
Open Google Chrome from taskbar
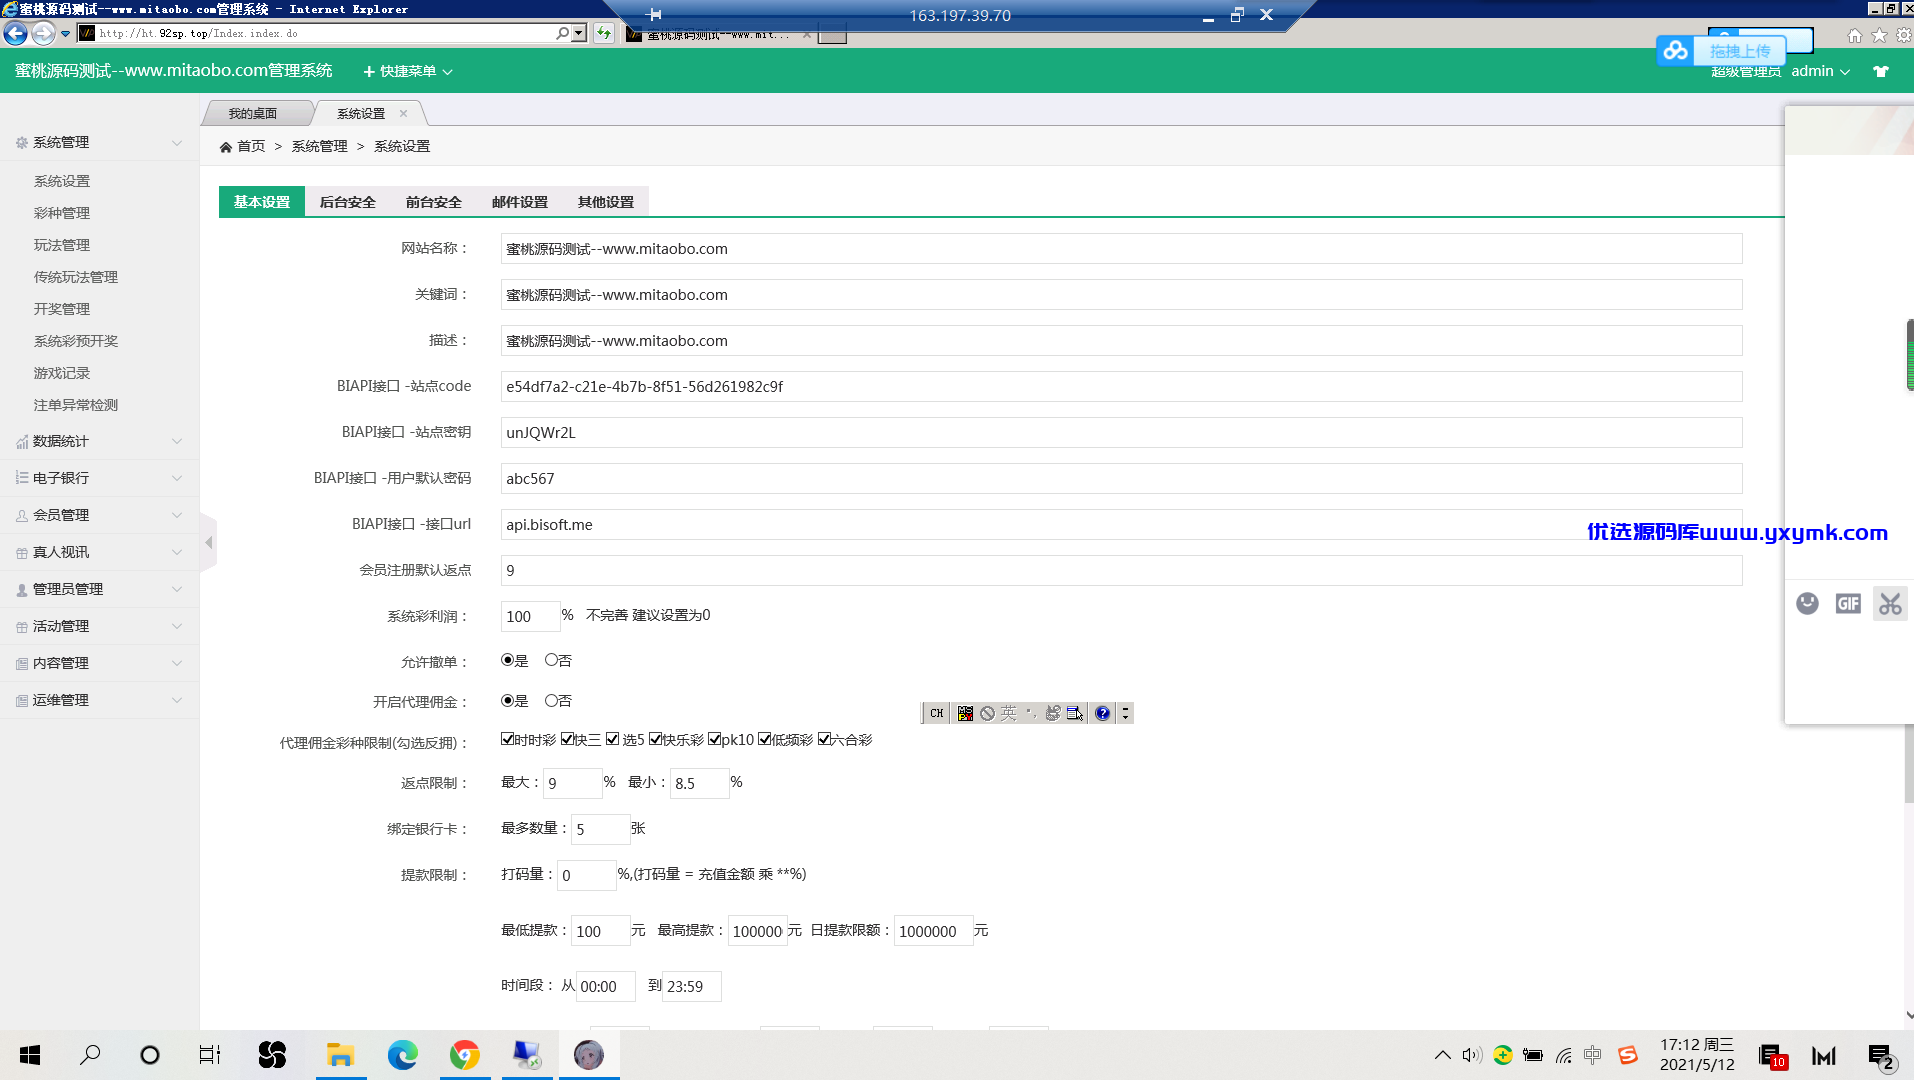(x=465, y=1055)
